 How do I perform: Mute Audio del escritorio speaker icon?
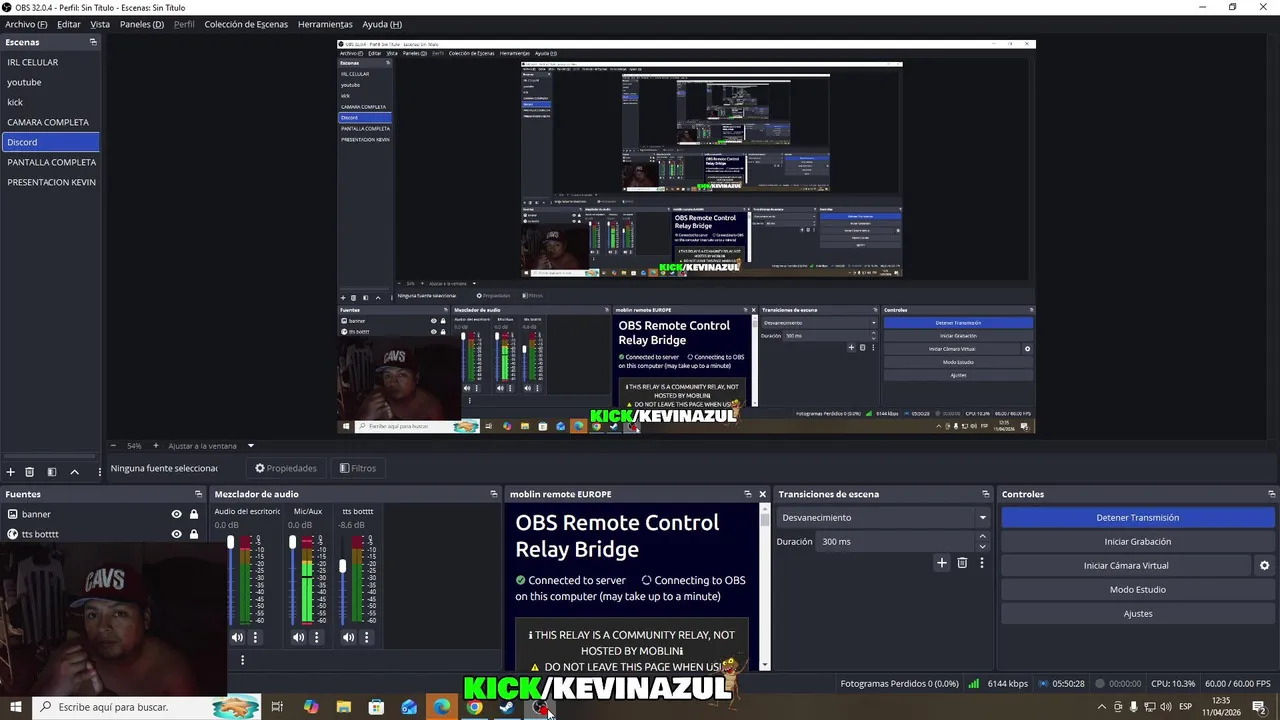237,637
